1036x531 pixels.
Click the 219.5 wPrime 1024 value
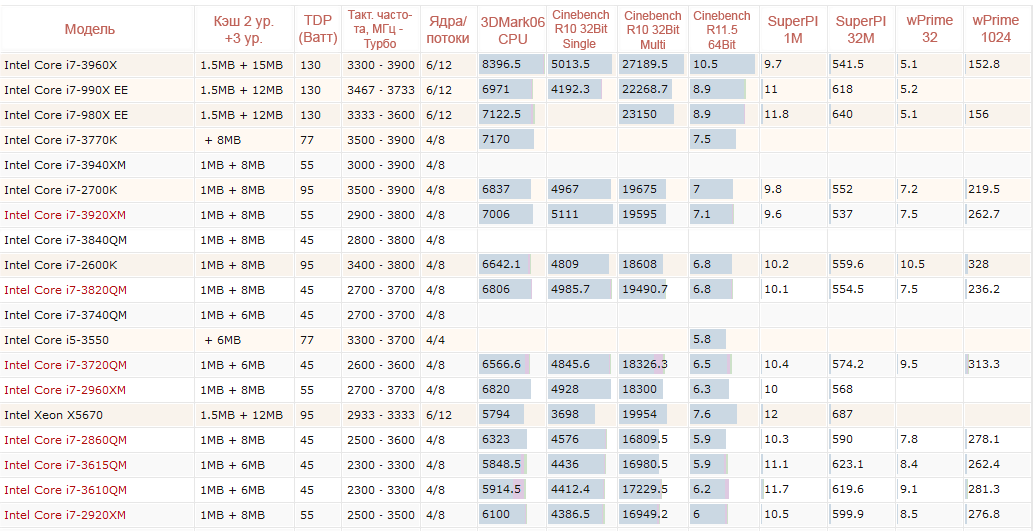(x=984, y=189)
